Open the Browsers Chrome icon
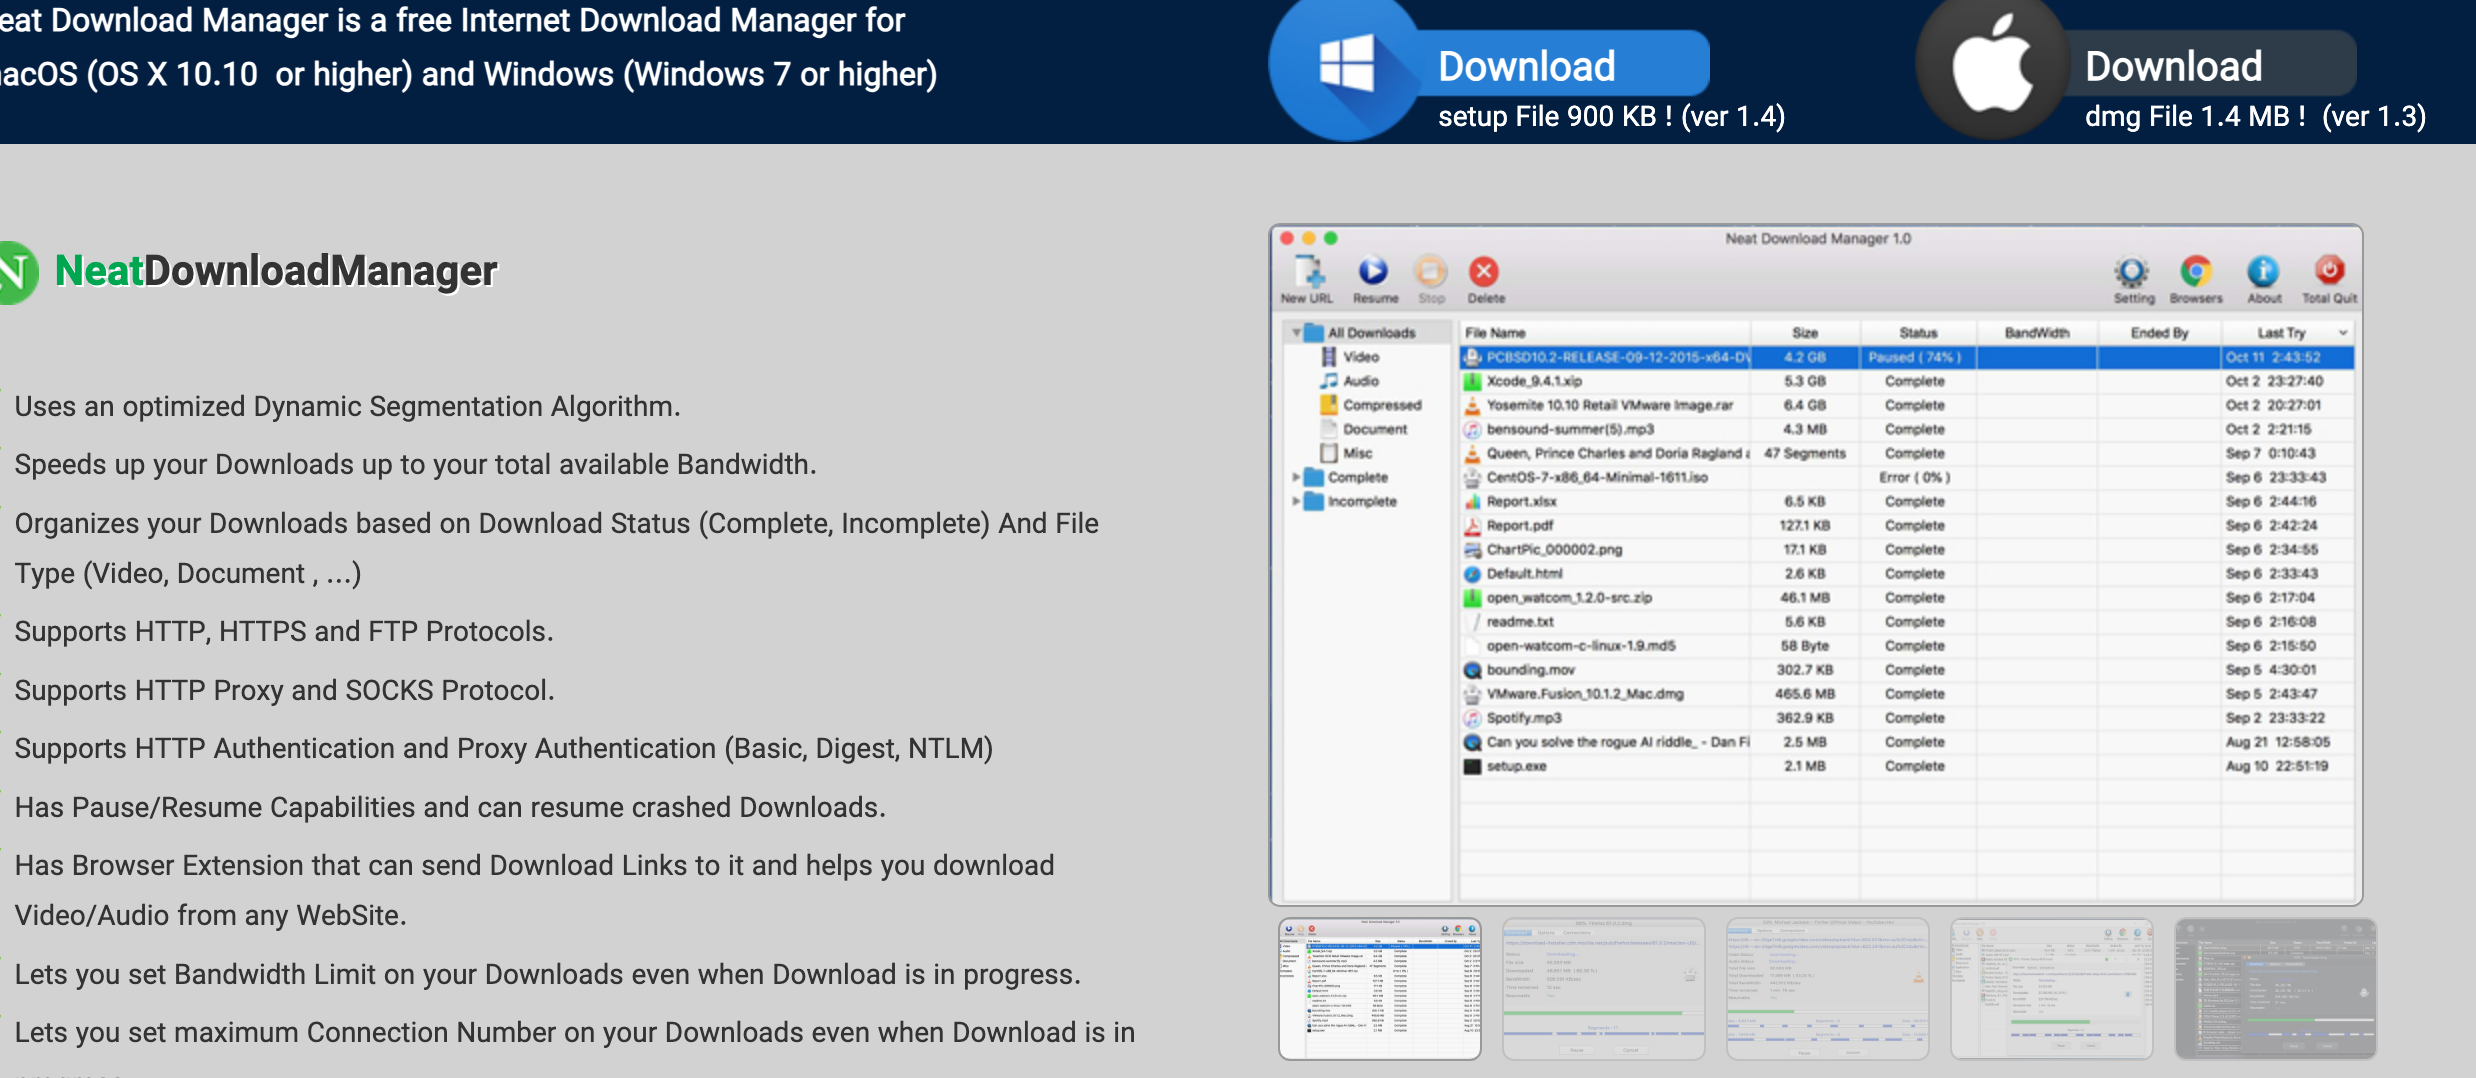Screen dimensions: 2476x1078 pyautogui.click(x=2196, y=279)
